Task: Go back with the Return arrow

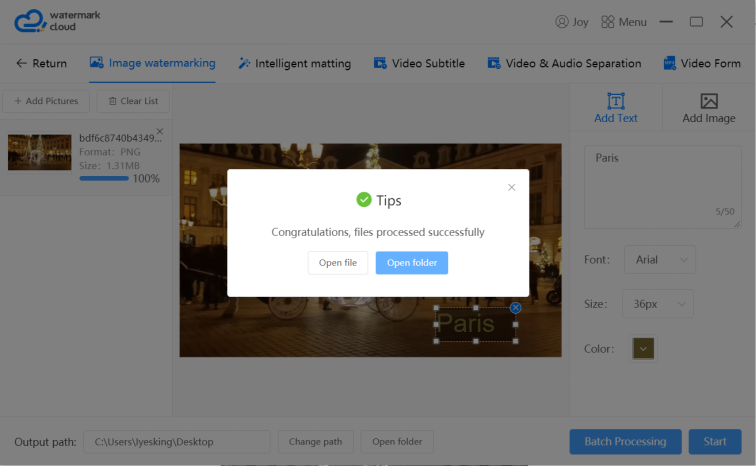Action: tap(41, 63)
